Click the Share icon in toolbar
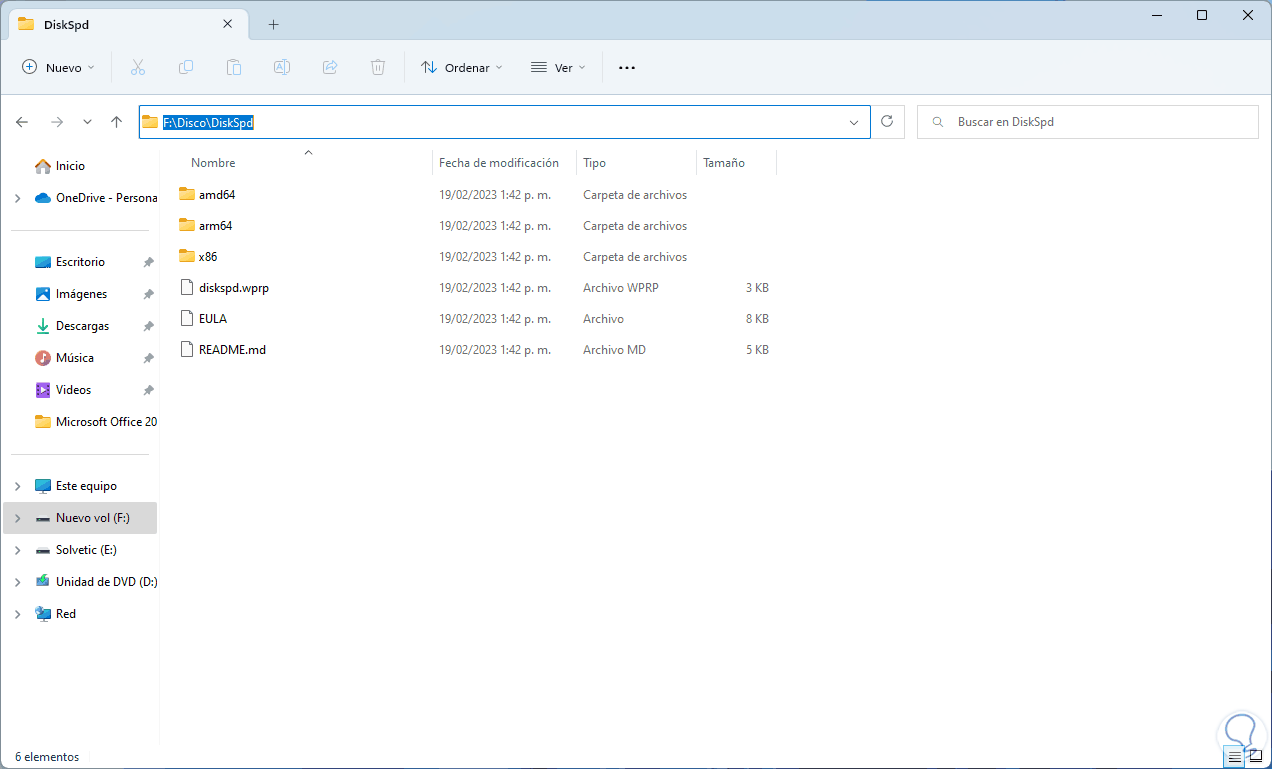1272x769 pixels. (x=330, y=67)
